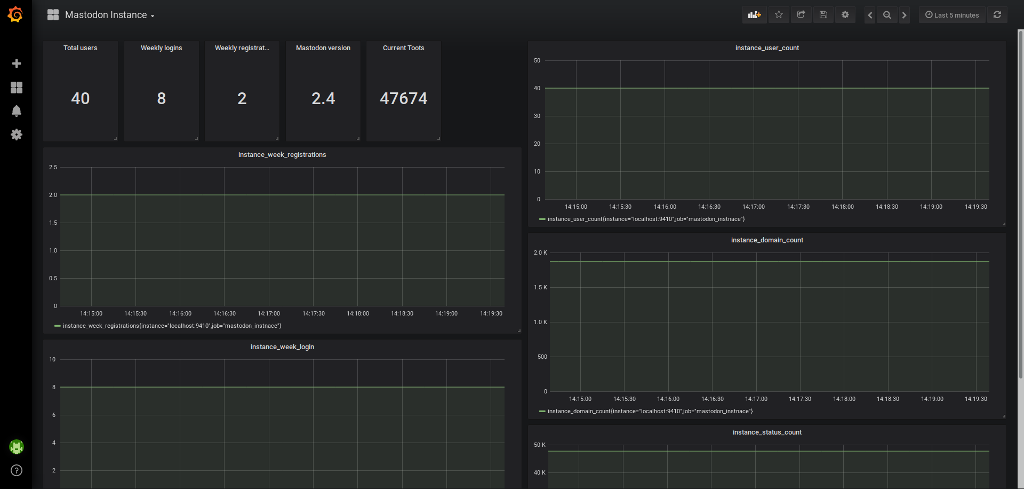Click the Mastodon version value 2.4
The image size is (1024, 489).
323,99
